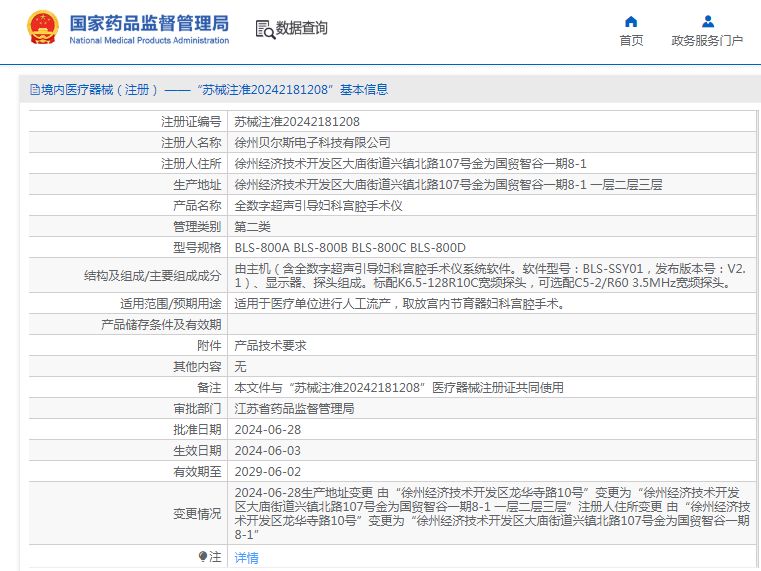Click the 政务服务门户 person icon
The image size is (761, 571).
[x=708, y=21]
